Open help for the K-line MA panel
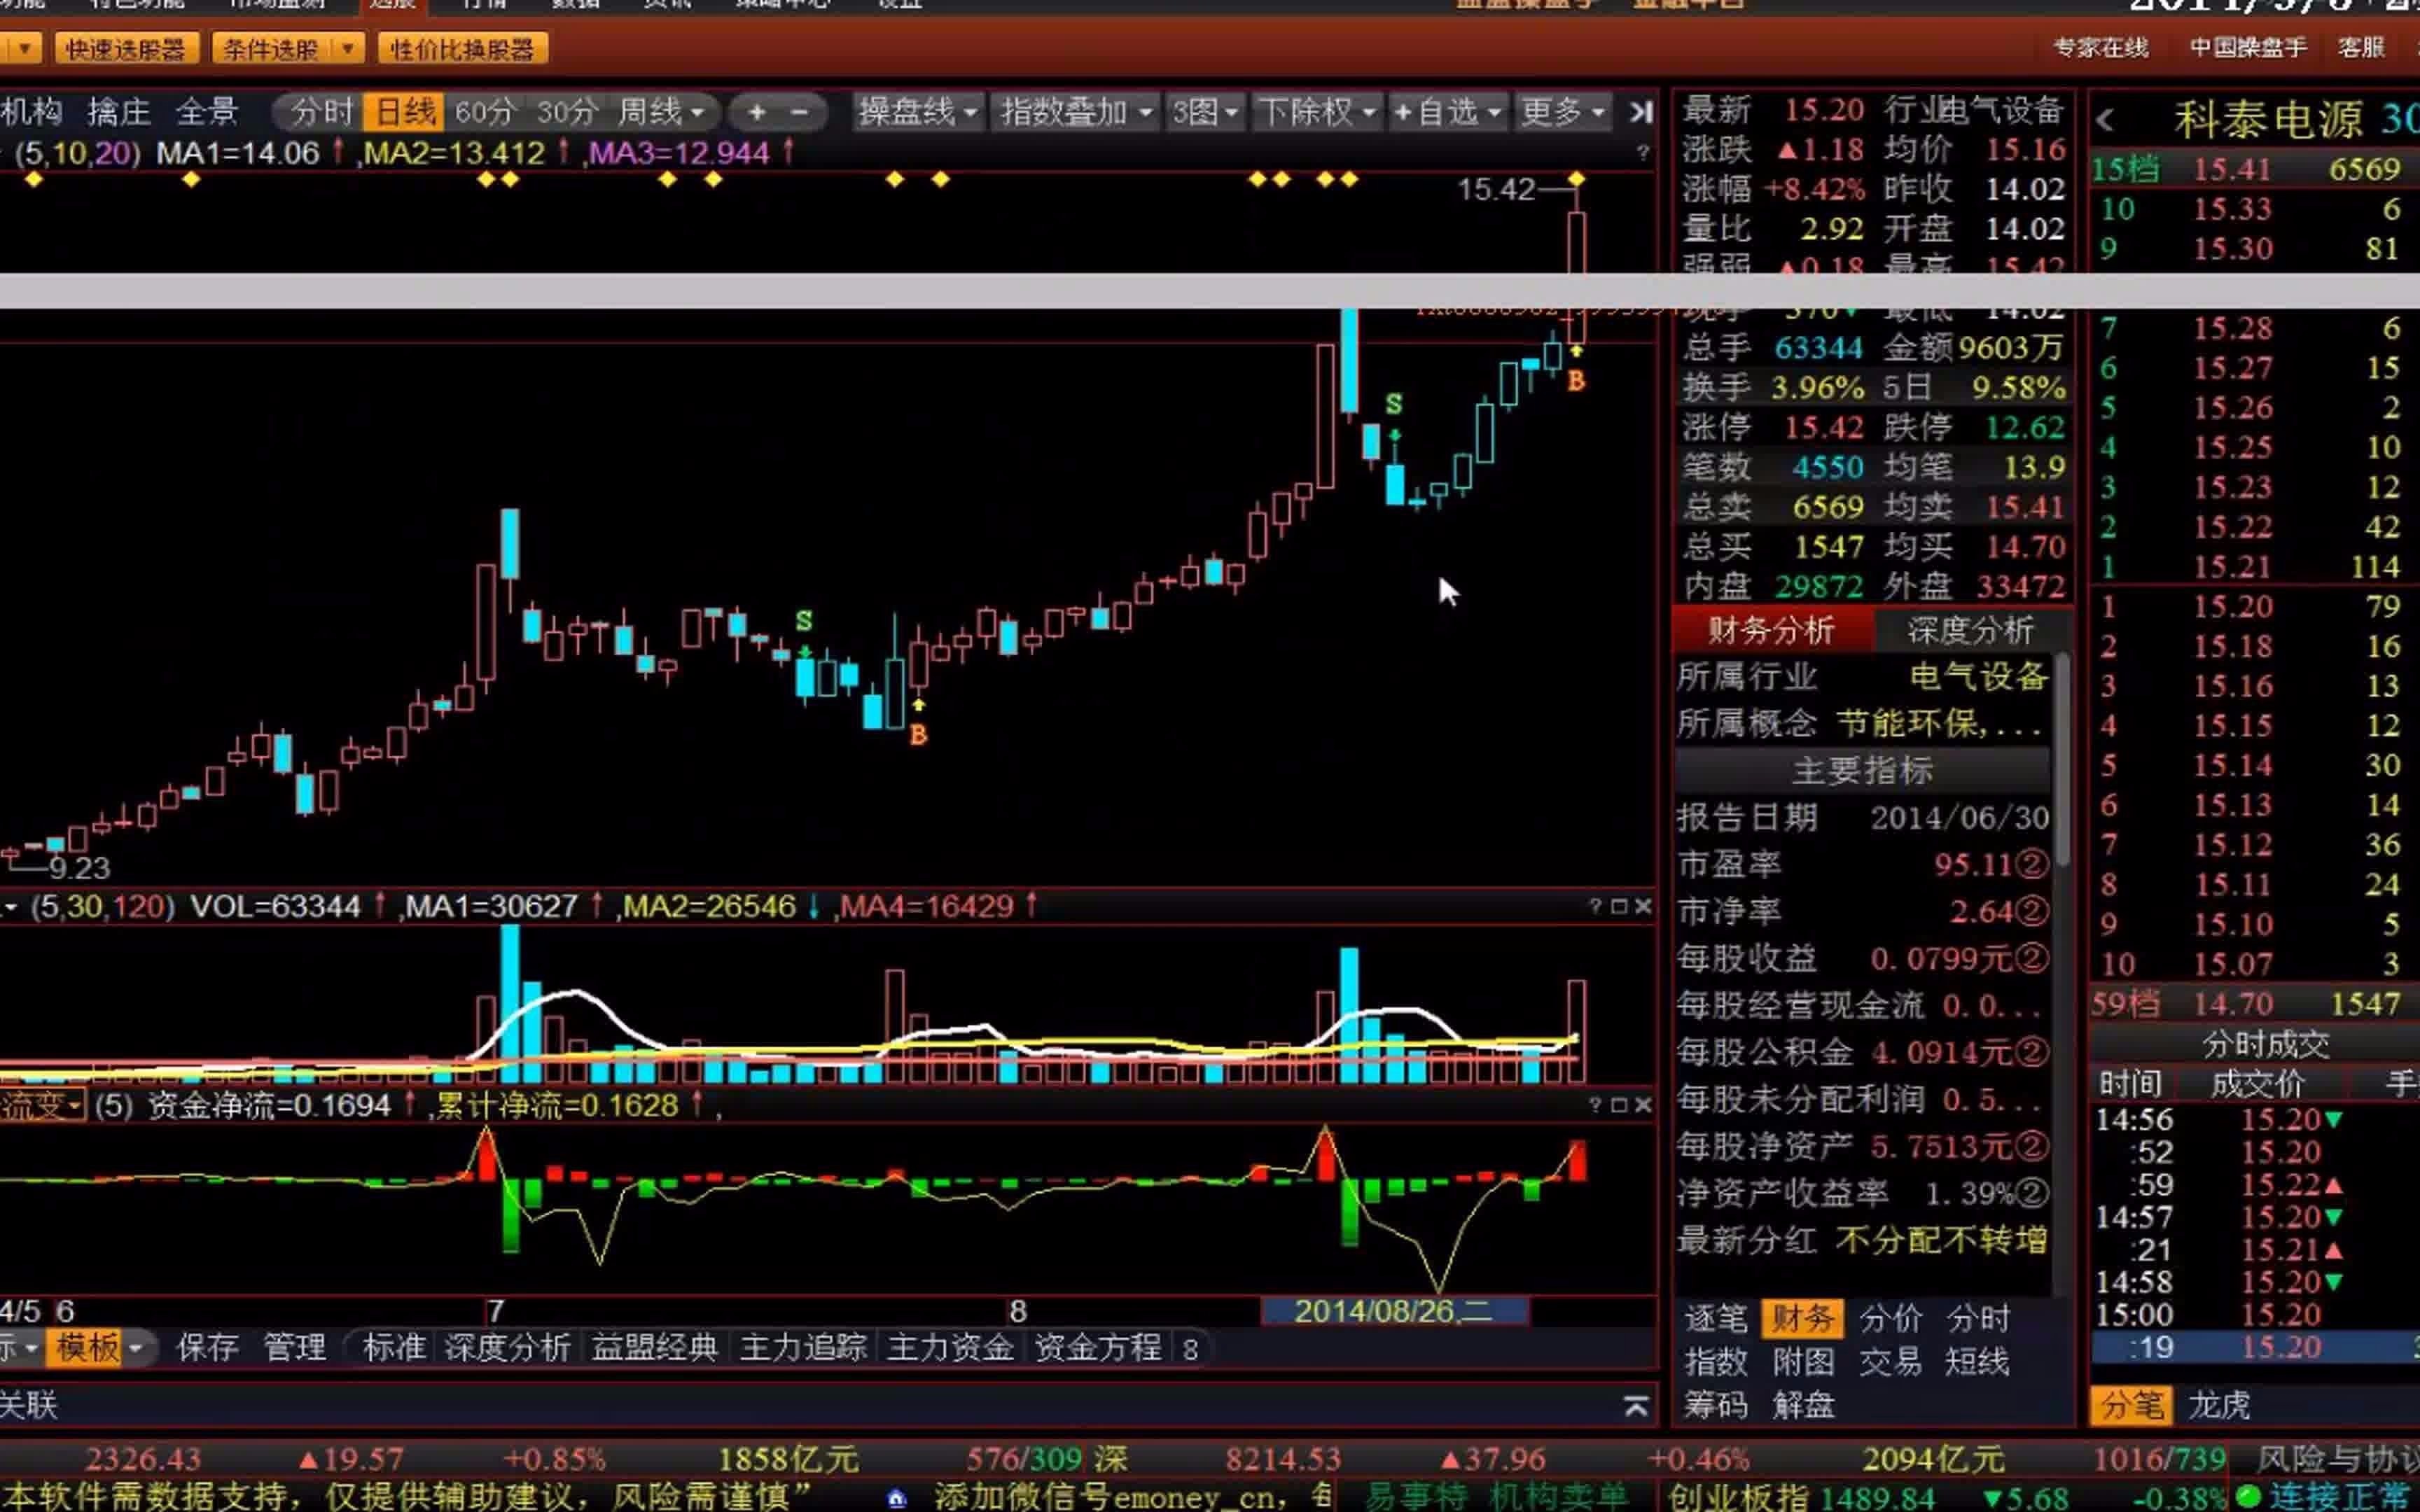 (x=1642, y=152)
